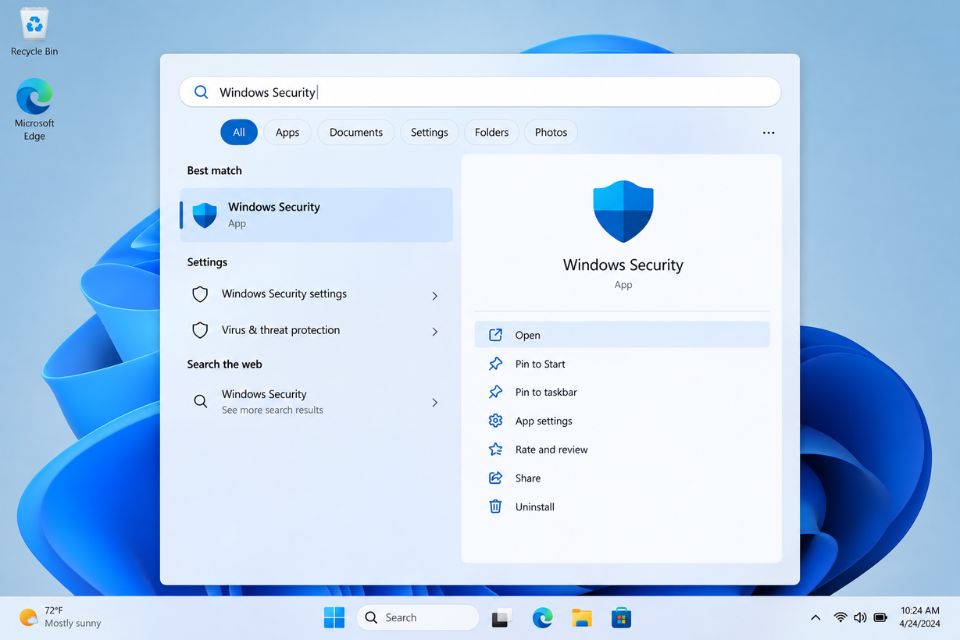Click the star icon for Rate and review
The width and height of the screenshot is (960, 640).
coord(495,450)
